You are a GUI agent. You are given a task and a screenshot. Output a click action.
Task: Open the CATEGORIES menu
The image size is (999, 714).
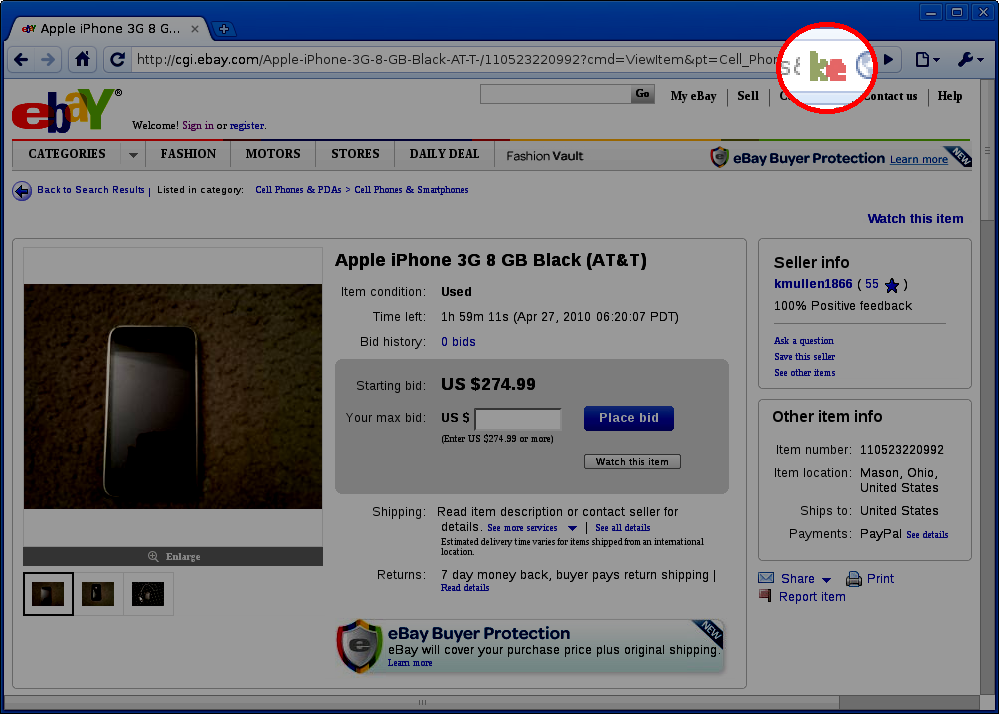click(67, 154)
